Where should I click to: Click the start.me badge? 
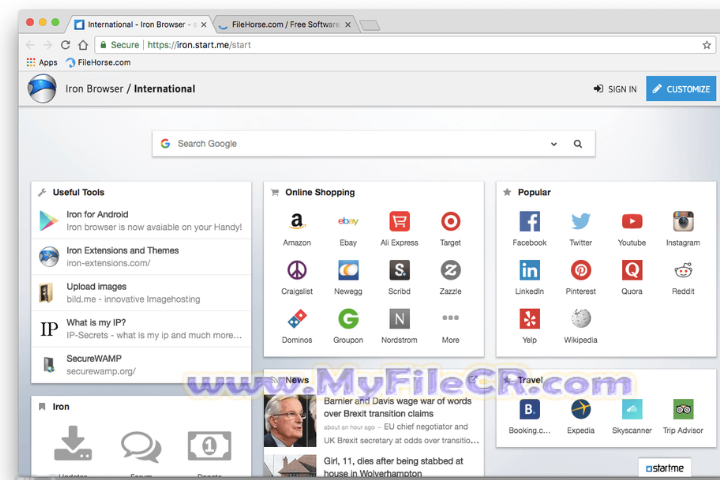(x=664, y=468)
